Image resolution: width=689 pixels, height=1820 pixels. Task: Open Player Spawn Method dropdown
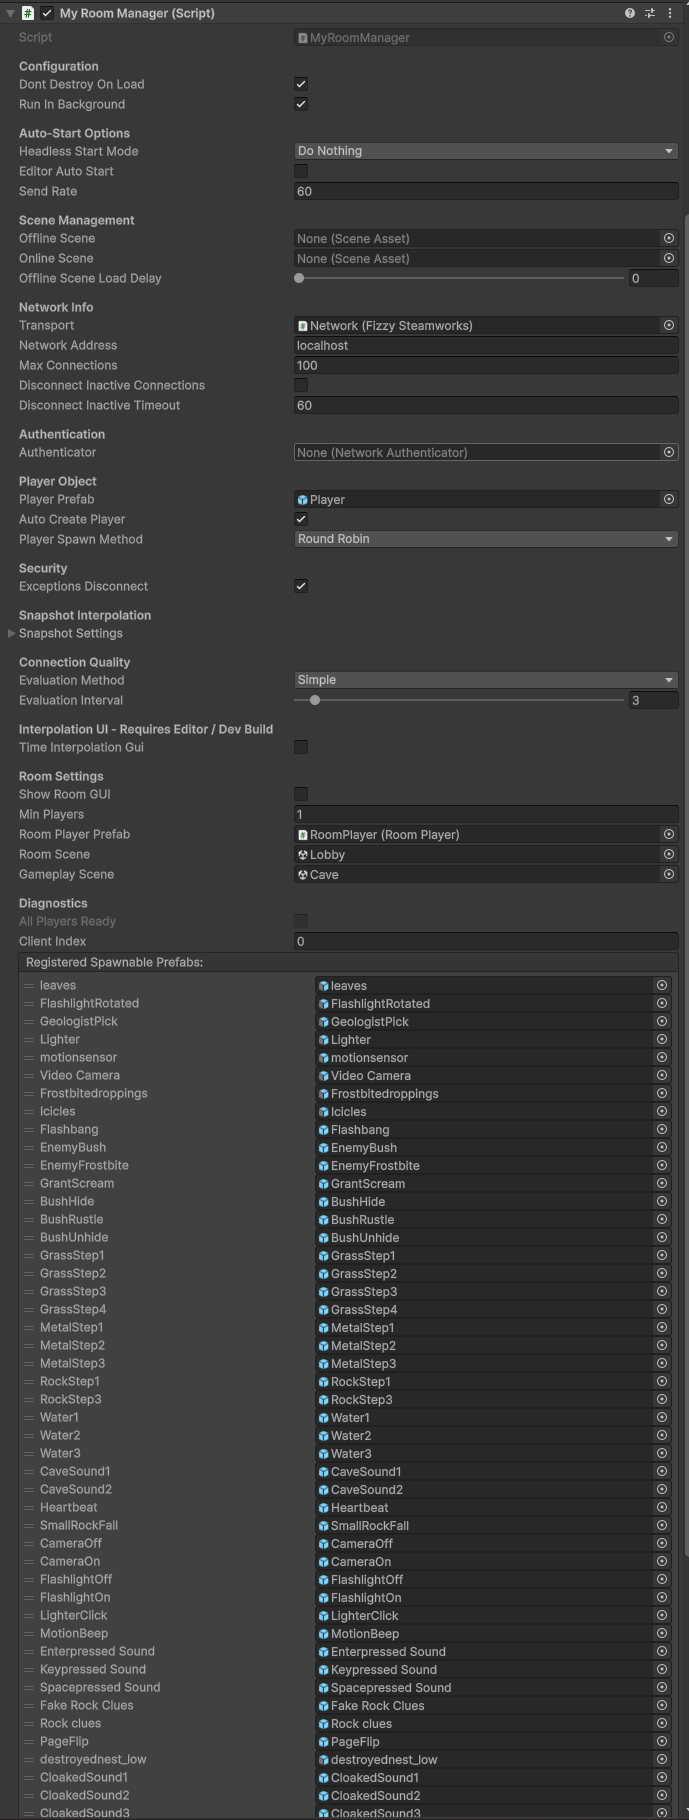point(485,539)
